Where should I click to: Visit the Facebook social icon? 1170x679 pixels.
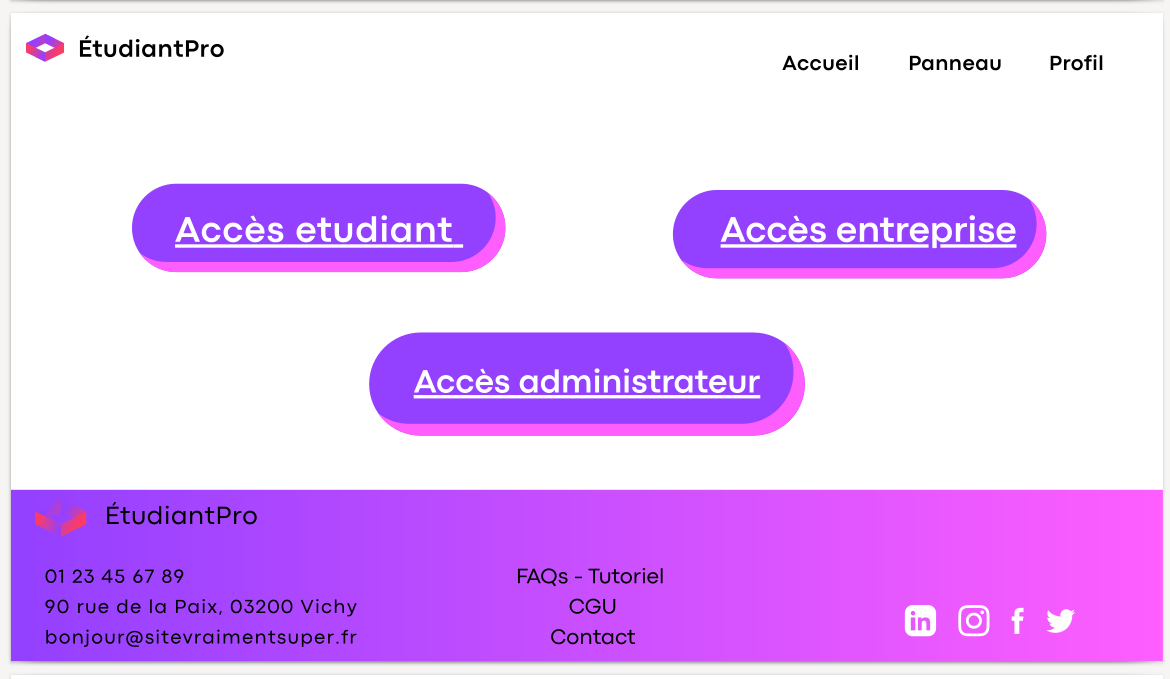[1017, 621]
